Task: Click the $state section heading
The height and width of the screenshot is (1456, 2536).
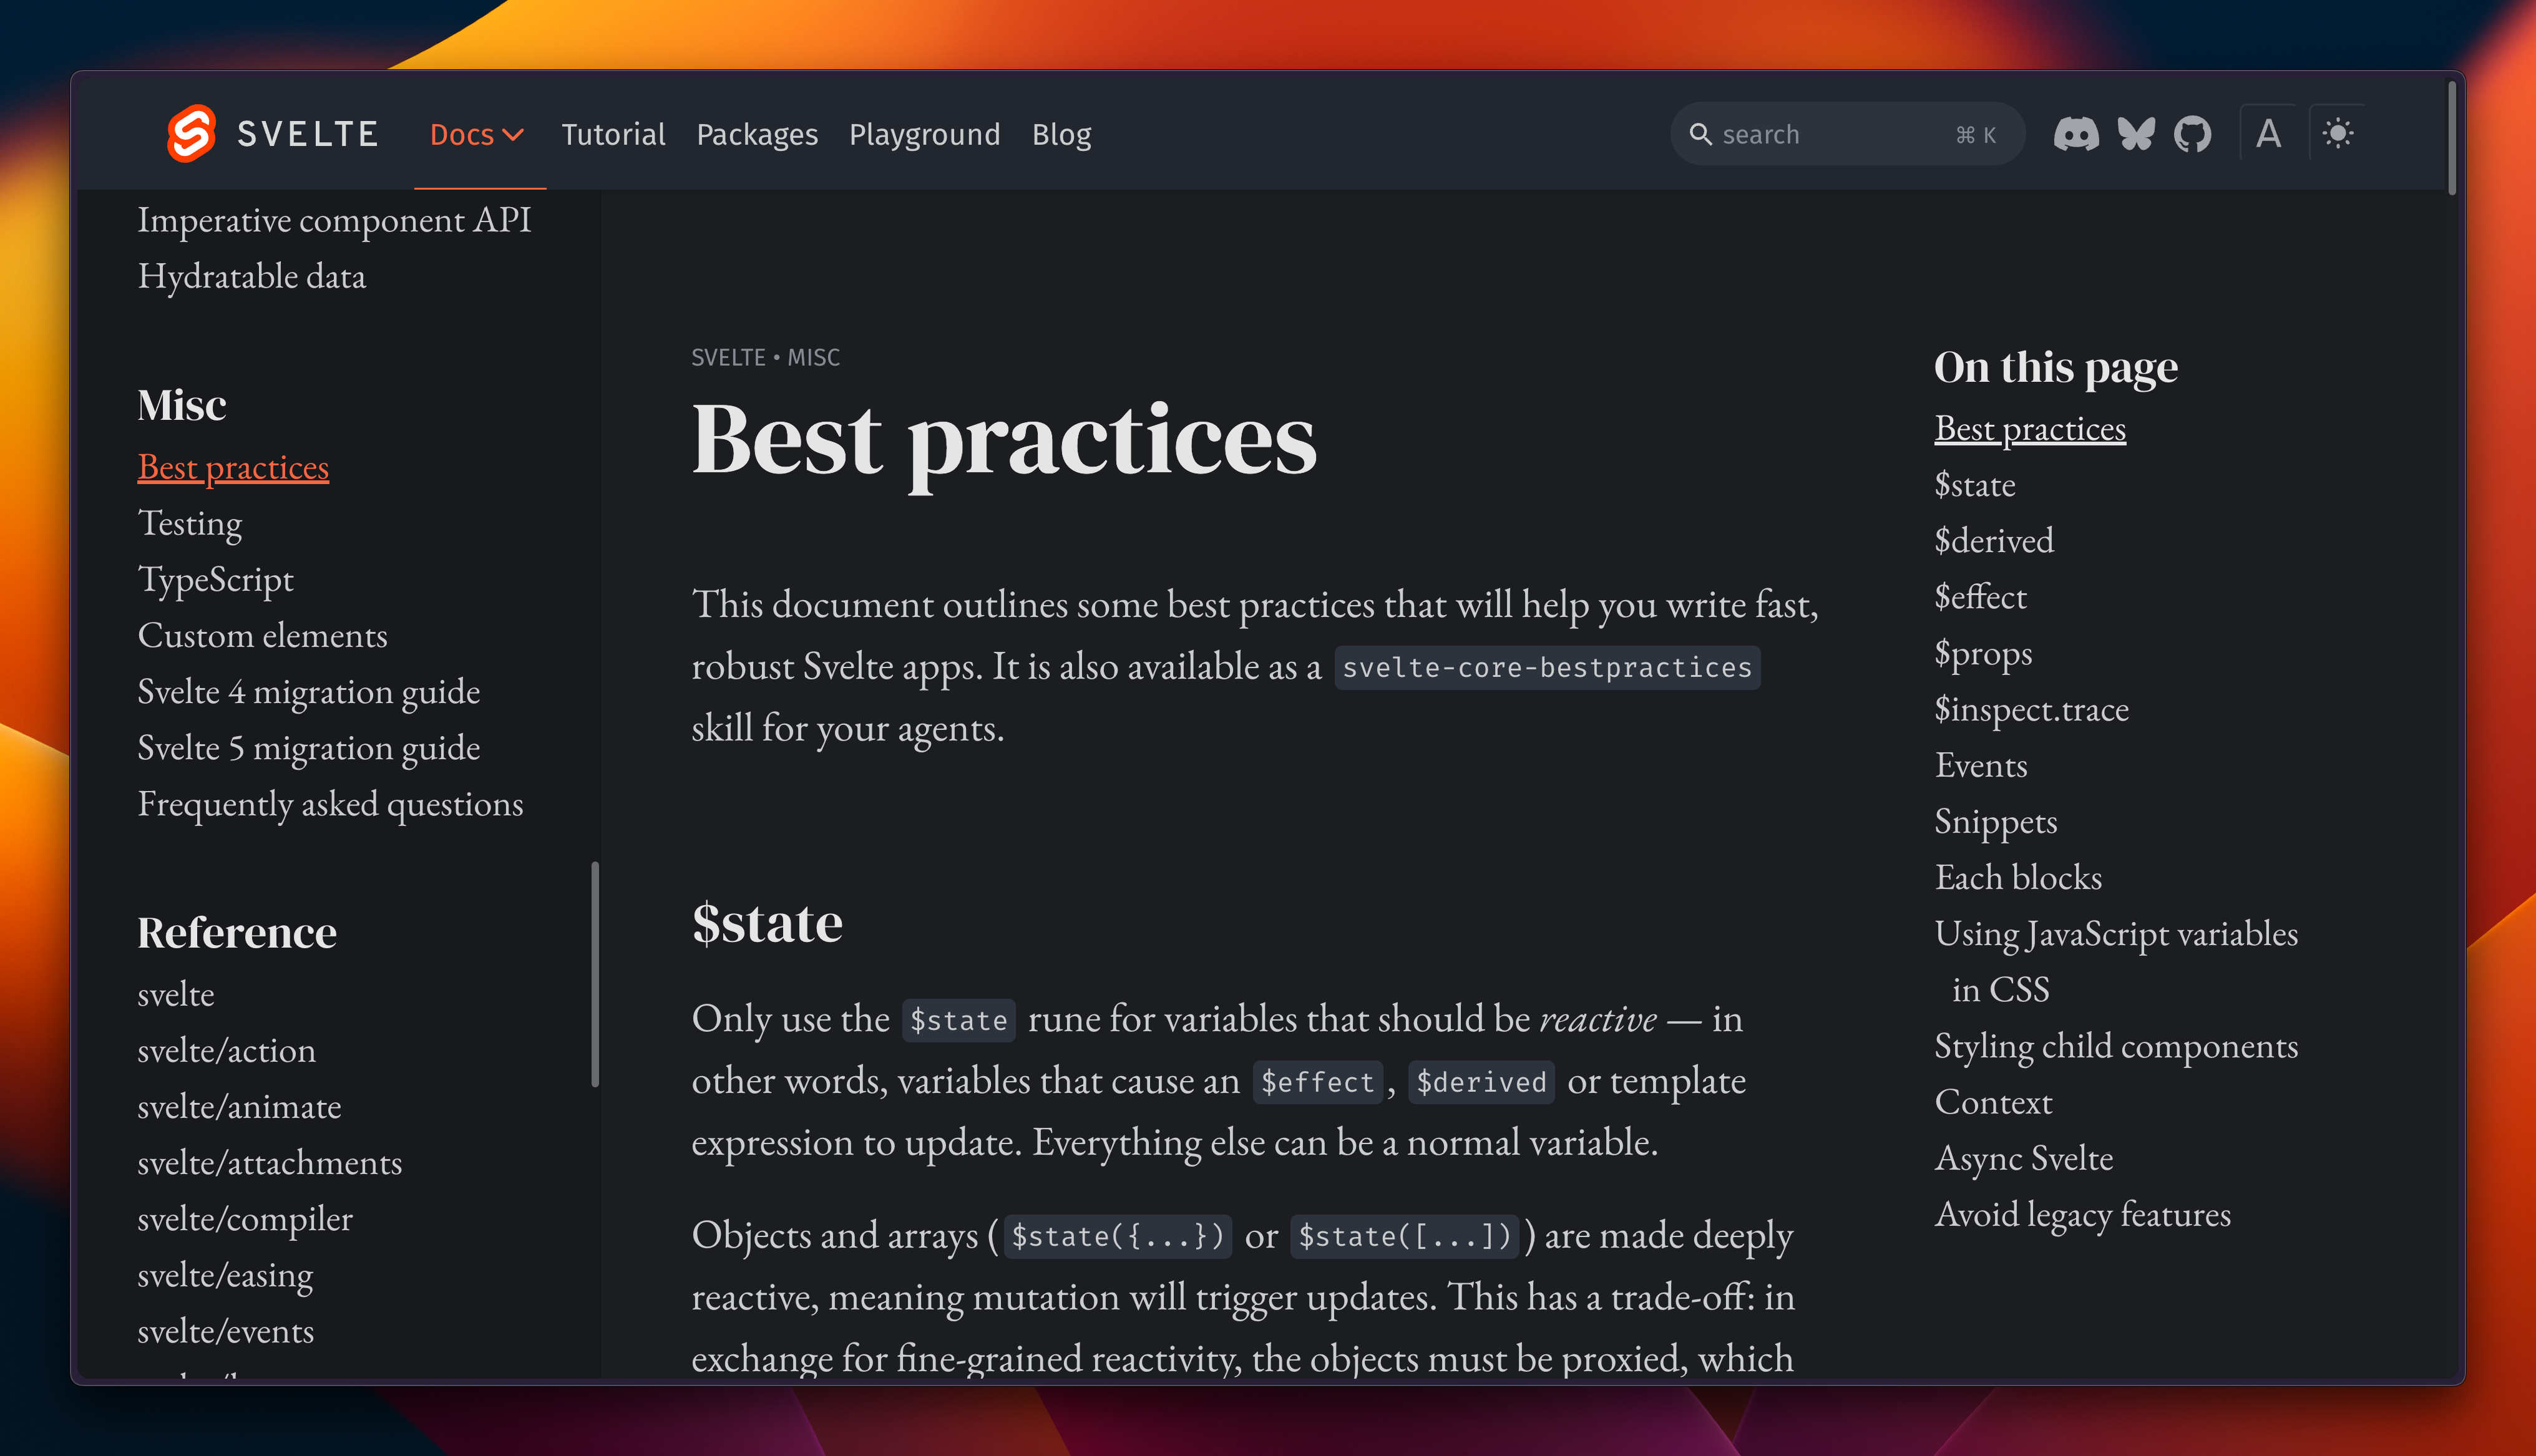Action: coord(767,922)
